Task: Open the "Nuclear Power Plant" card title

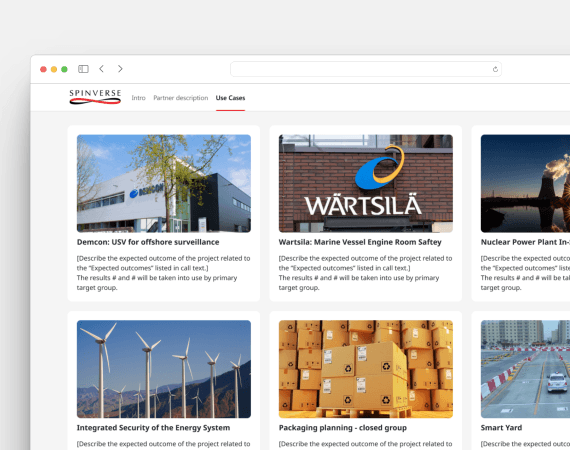Action: point(525,242)
